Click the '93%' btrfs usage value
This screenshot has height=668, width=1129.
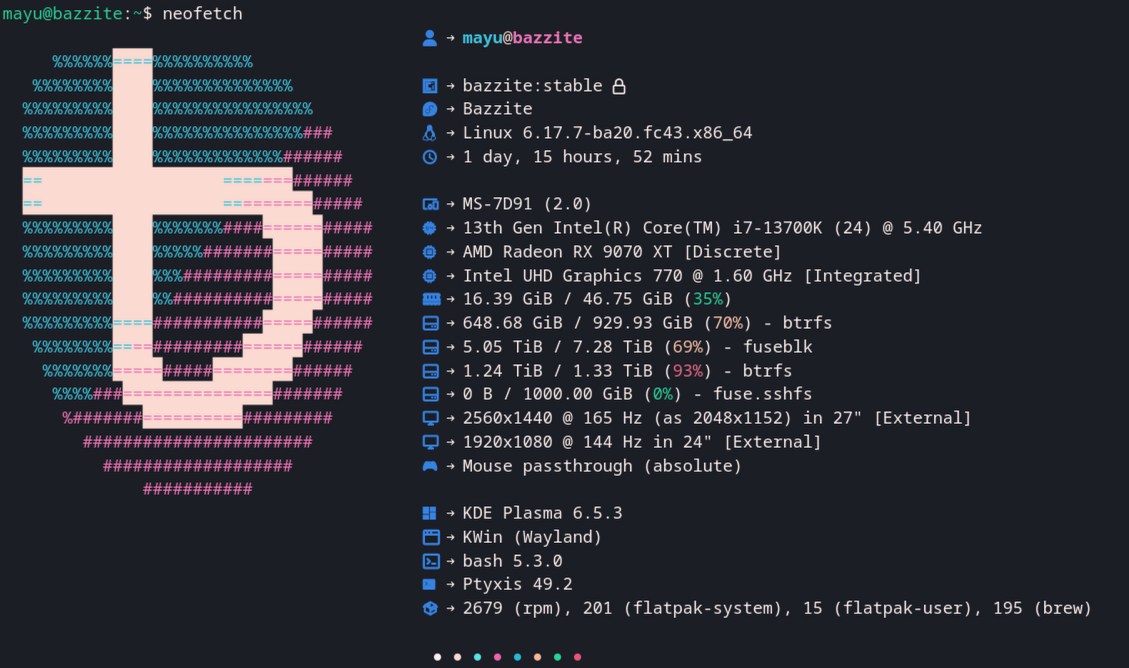click(688, 371)
